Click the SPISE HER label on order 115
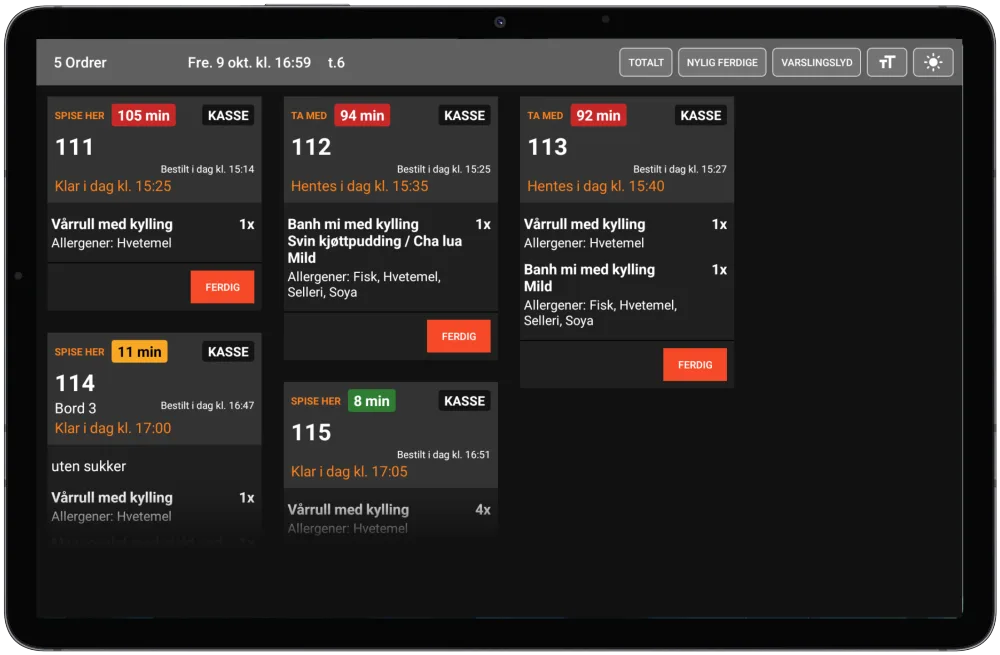The height and width of the screenshot is (655, 1000). click(x=316, y=401)
